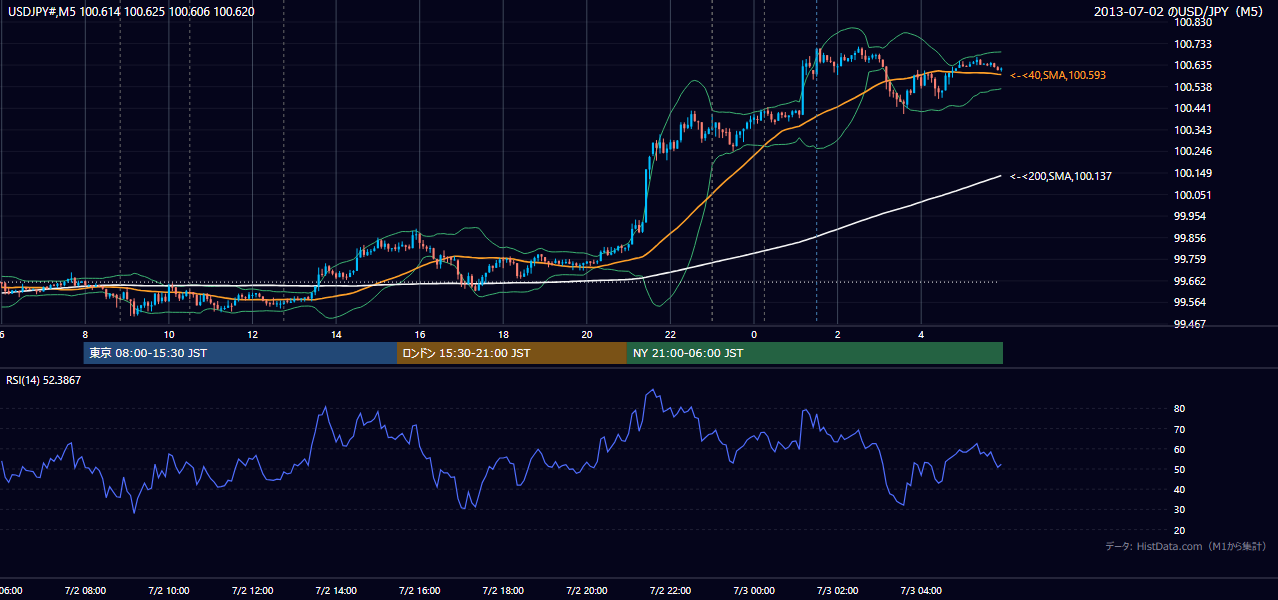Click hour label 8 under the price chart
Image resolution: width=1278 pixels, height=600 pixels.
pyautogui.click(x=85, y=335)
